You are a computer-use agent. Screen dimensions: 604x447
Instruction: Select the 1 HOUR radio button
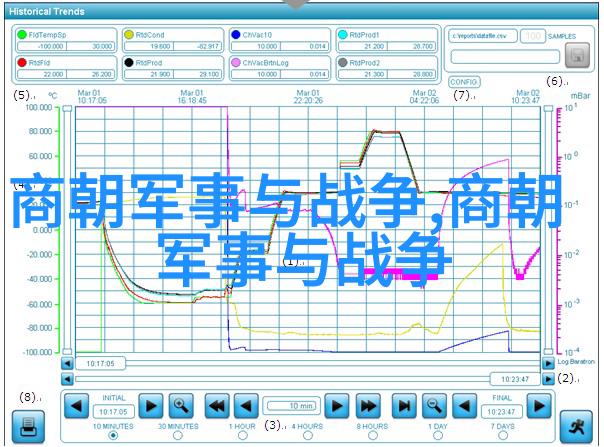243,435
